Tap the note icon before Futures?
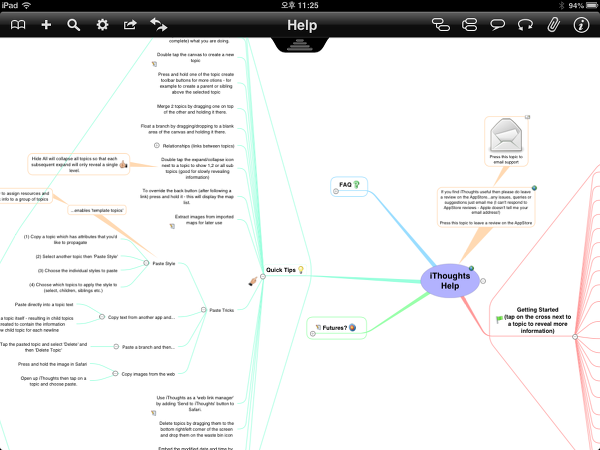600x450 pixels. click(x=318, y=327)
